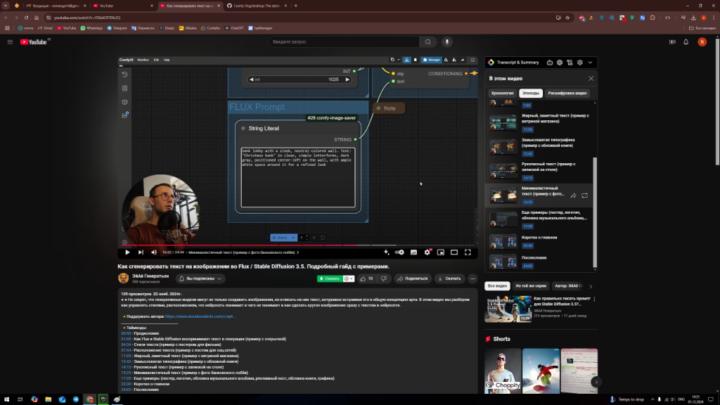Toggle the autoplay switch in player
This screenshot has width=720, height=405.
399,252
